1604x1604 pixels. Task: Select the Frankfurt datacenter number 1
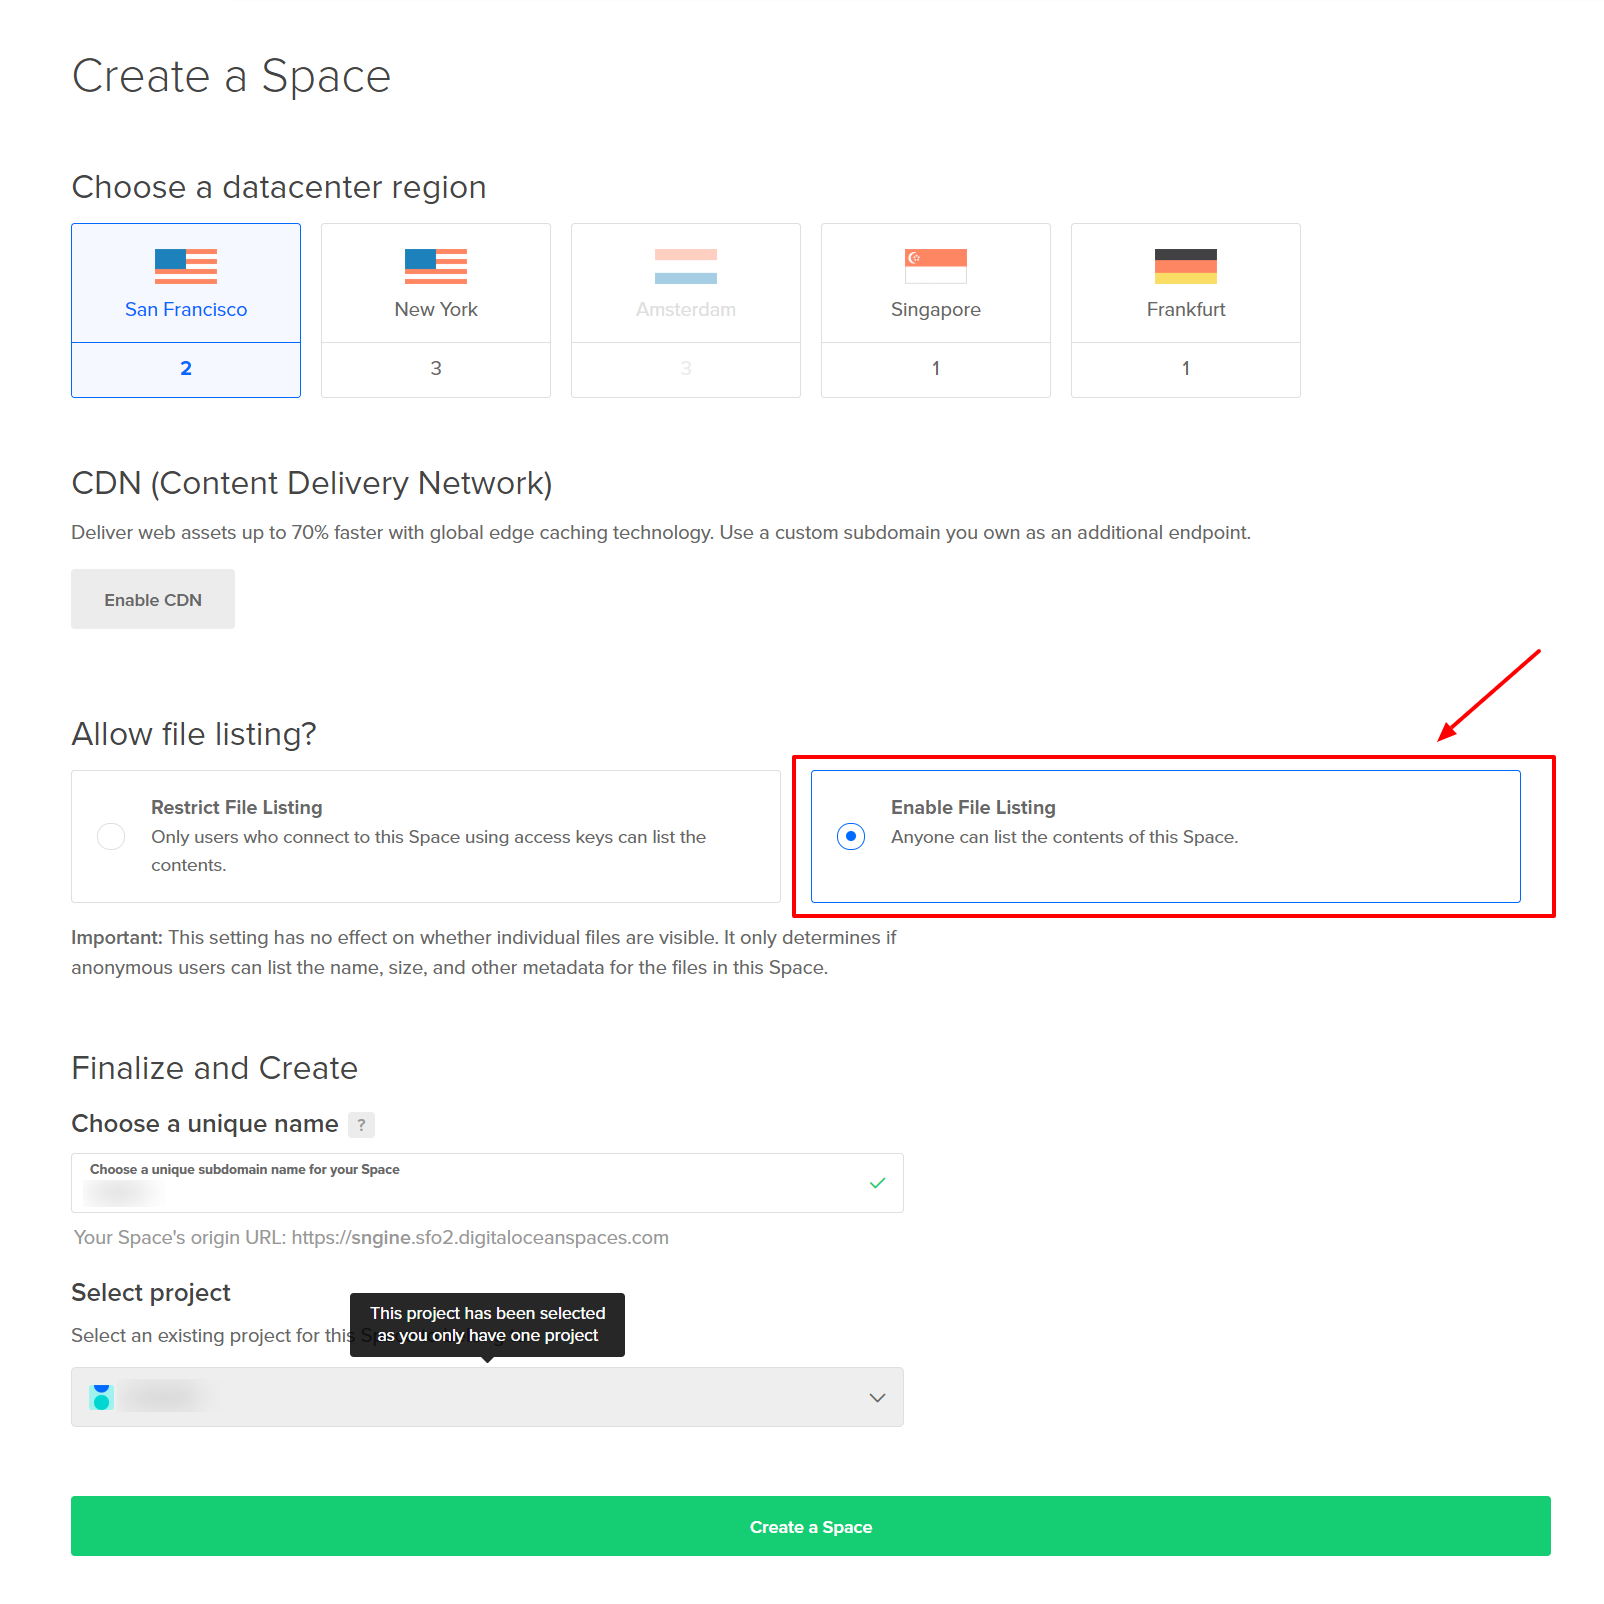[1186, 369]
